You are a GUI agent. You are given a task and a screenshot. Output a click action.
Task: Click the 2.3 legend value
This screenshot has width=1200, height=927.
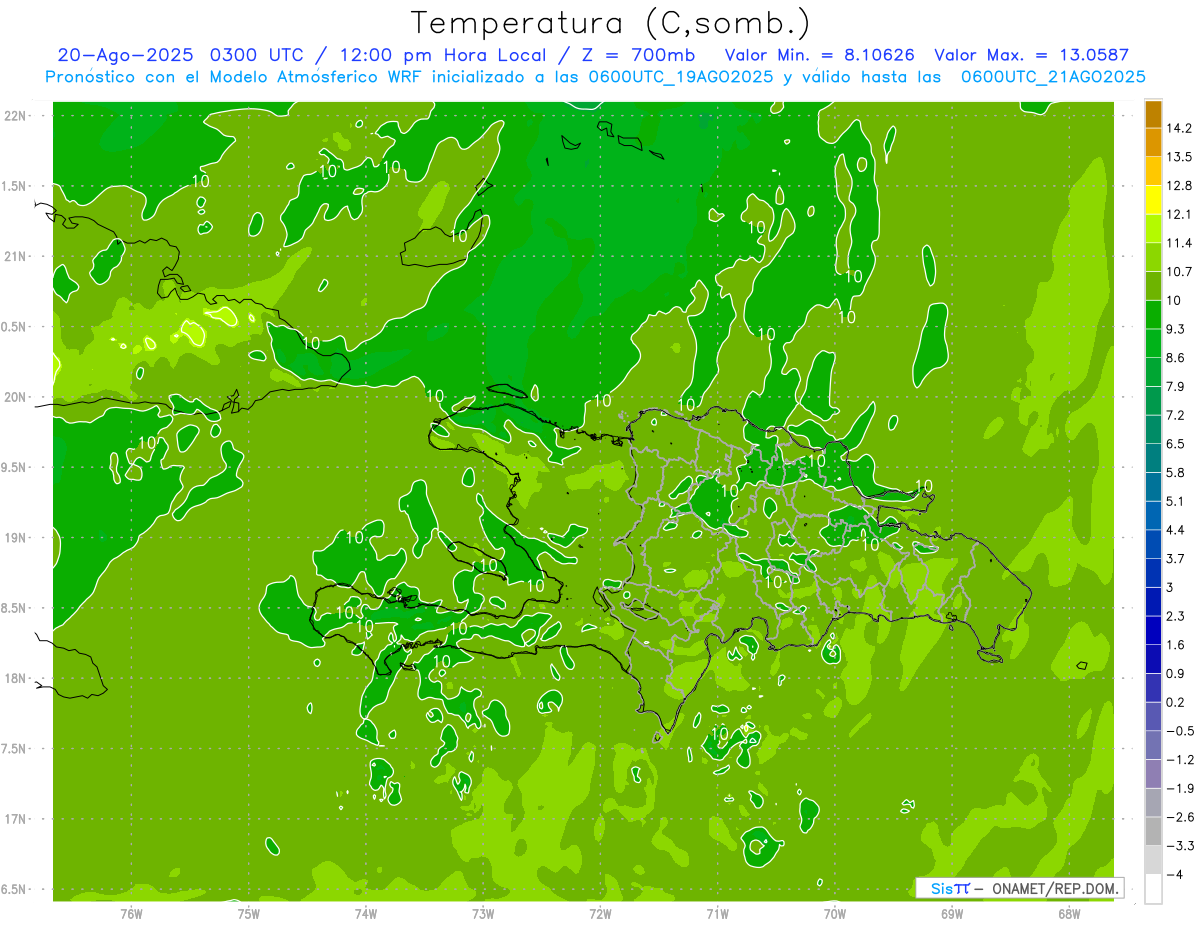click(1176, 616)
